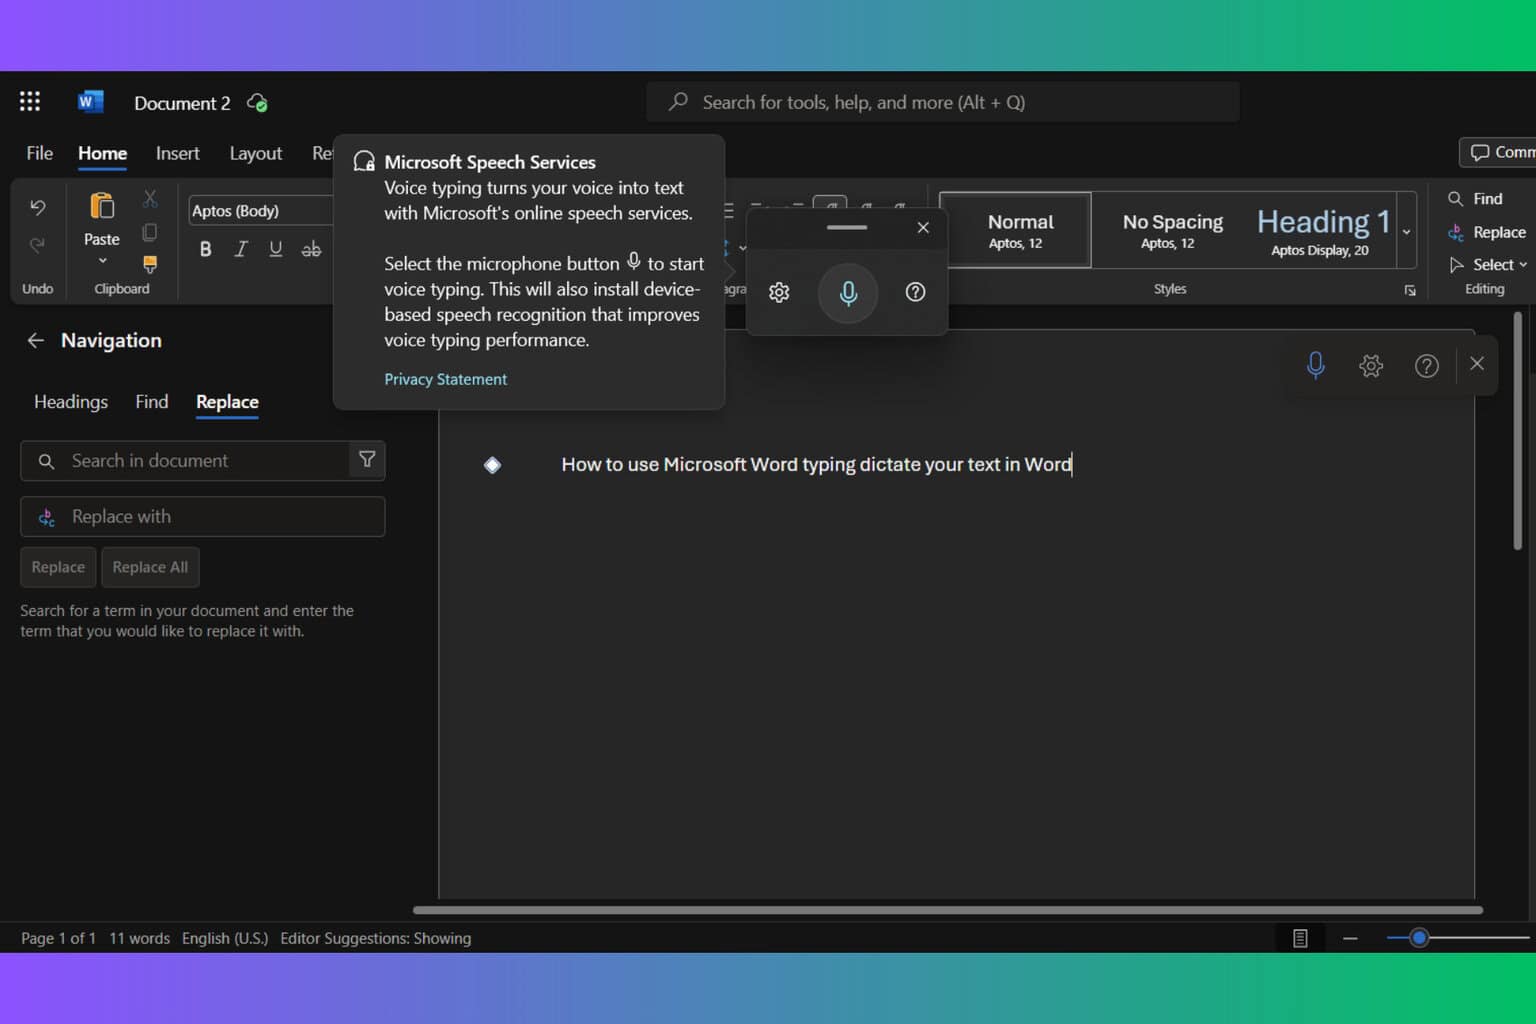
Task: Go back with Navigation pane arrow
Action: tap(35, 340)
